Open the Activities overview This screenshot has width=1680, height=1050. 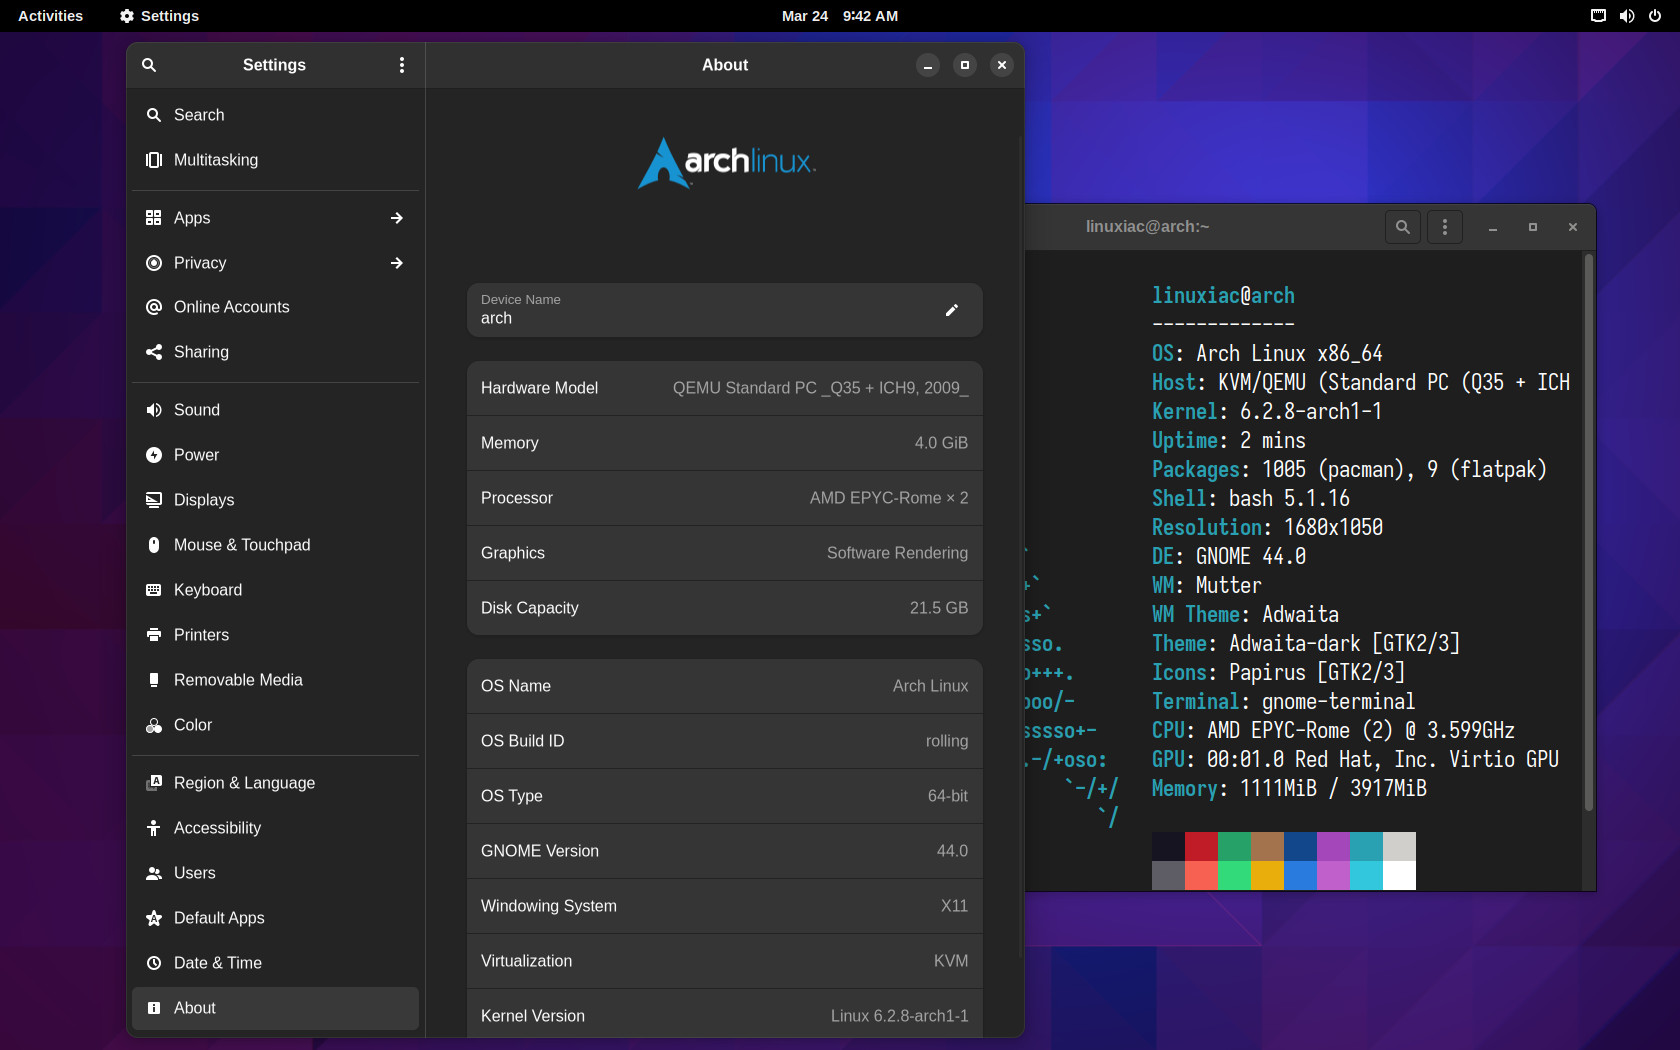51,16
